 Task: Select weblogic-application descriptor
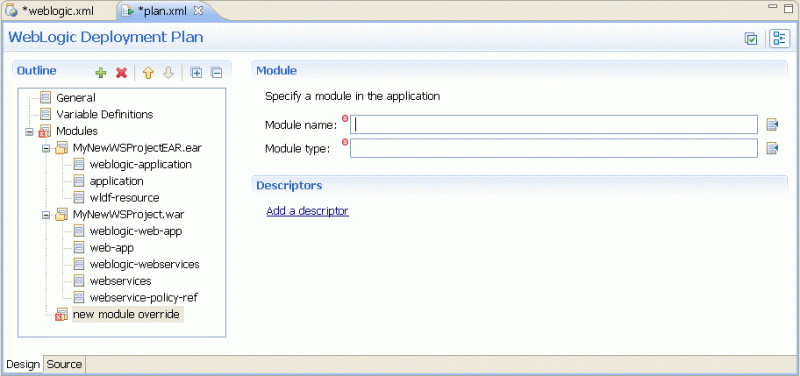141,165
